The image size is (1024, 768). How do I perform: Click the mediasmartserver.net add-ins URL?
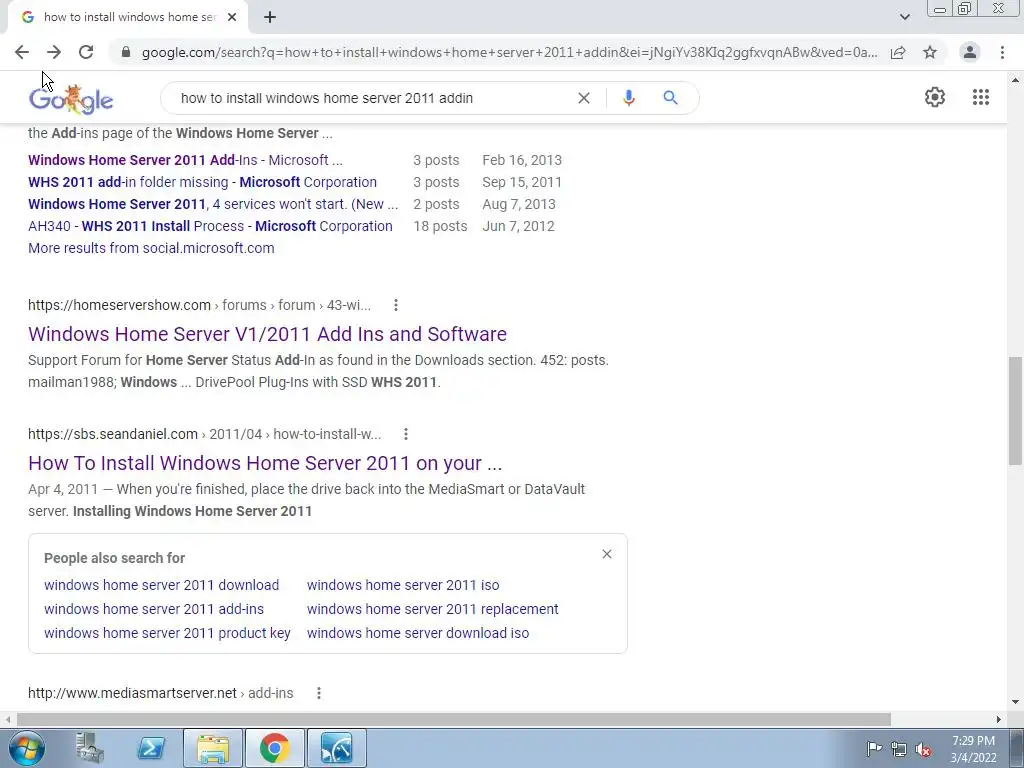coord(161,694)
